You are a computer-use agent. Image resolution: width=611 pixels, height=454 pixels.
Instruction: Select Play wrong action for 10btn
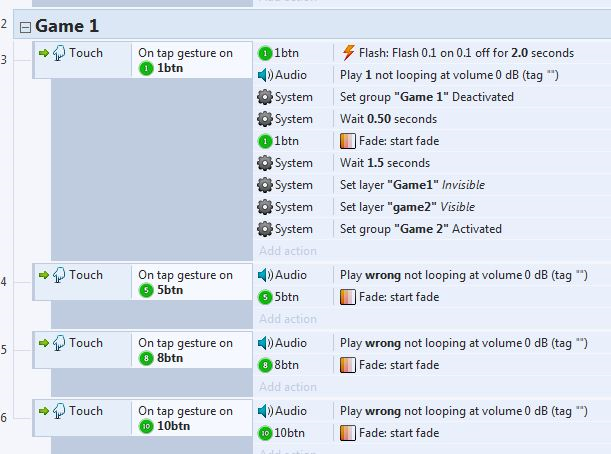coord(462,411)
